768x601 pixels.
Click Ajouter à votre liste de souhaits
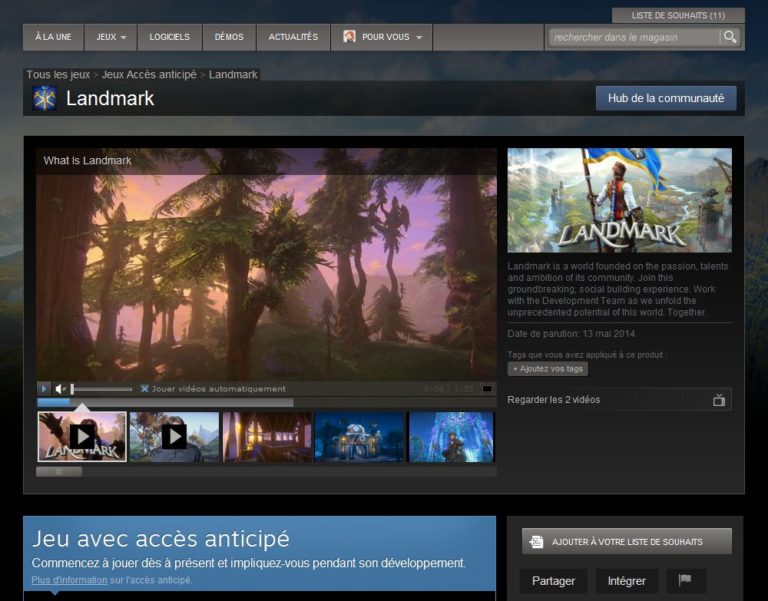click(626, 542)
